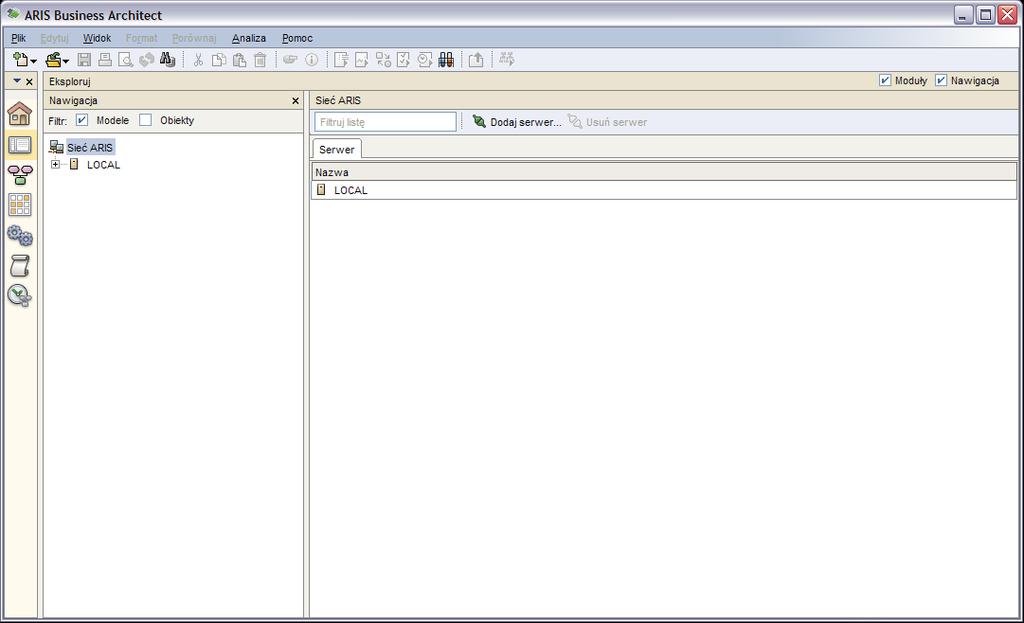Close the module bar with its X
Viewport: 1024px width, 623px height.
click(x=29, y=82)
